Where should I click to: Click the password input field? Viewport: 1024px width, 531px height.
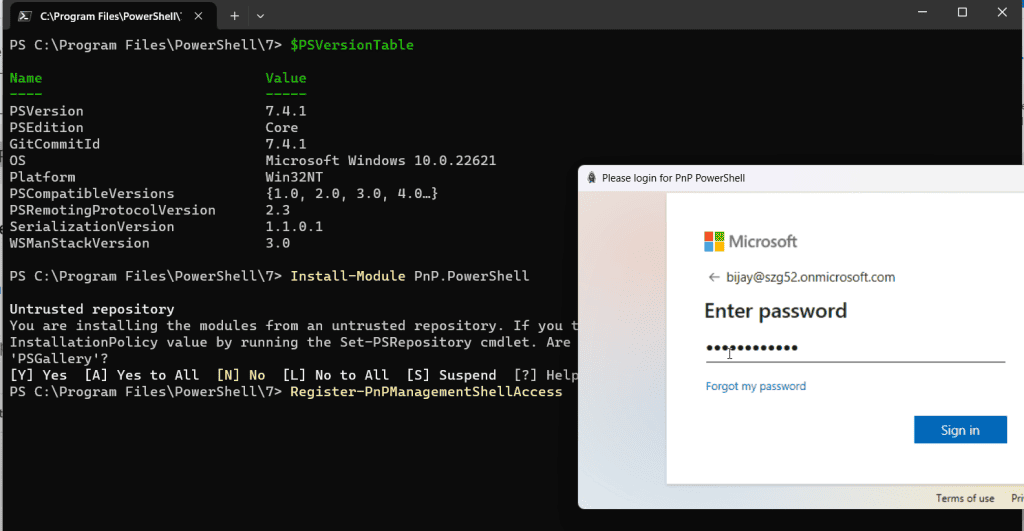click(855, 348)
